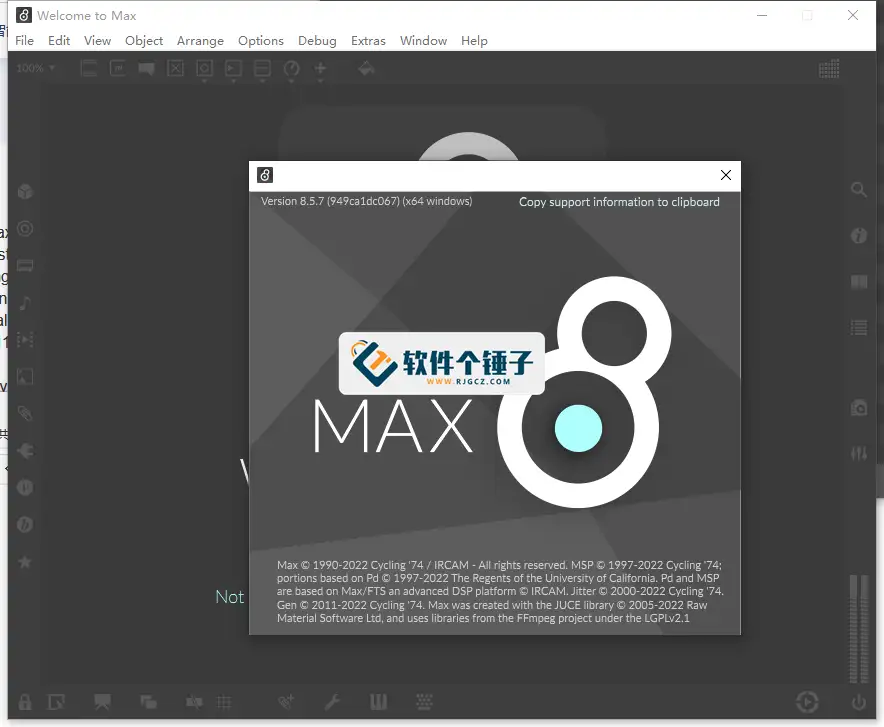Open the cube Objects browser in left sidebar
The image size is (884, 727).
(x=25, y=192)
